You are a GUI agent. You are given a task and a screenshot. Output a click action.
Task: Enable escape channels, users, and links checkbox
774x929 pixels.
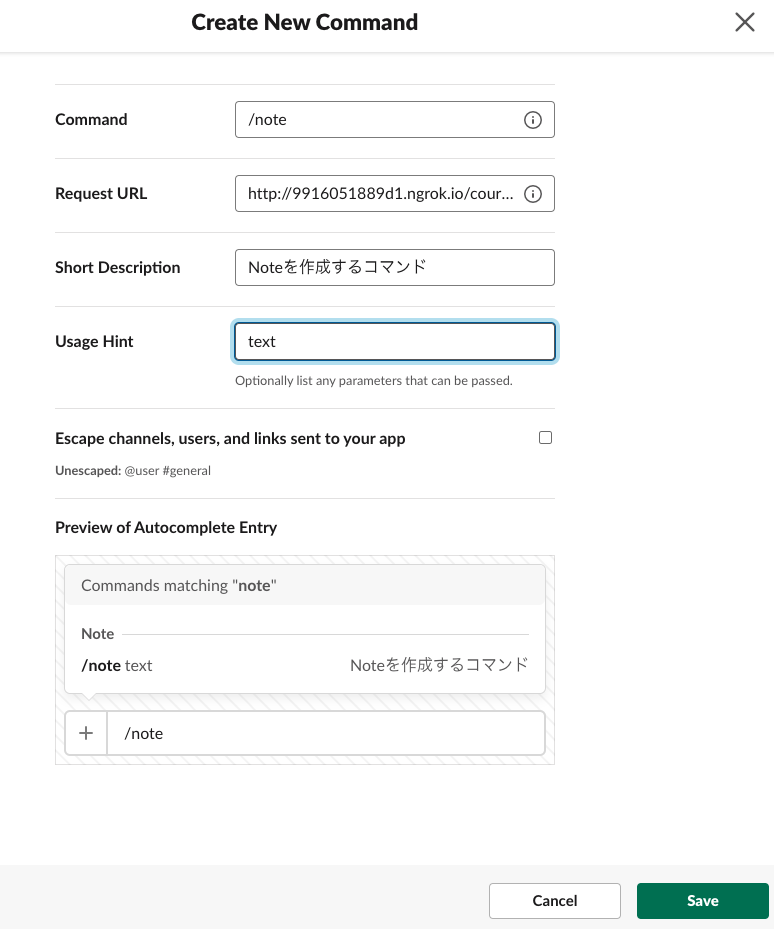545,437
